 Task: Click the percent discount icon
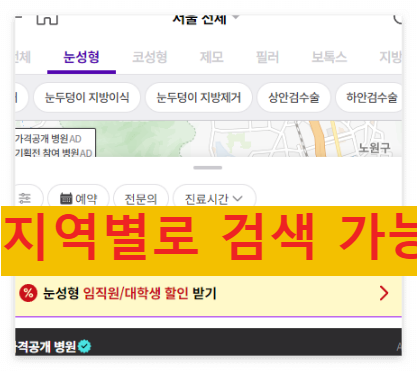click(28, 293)
